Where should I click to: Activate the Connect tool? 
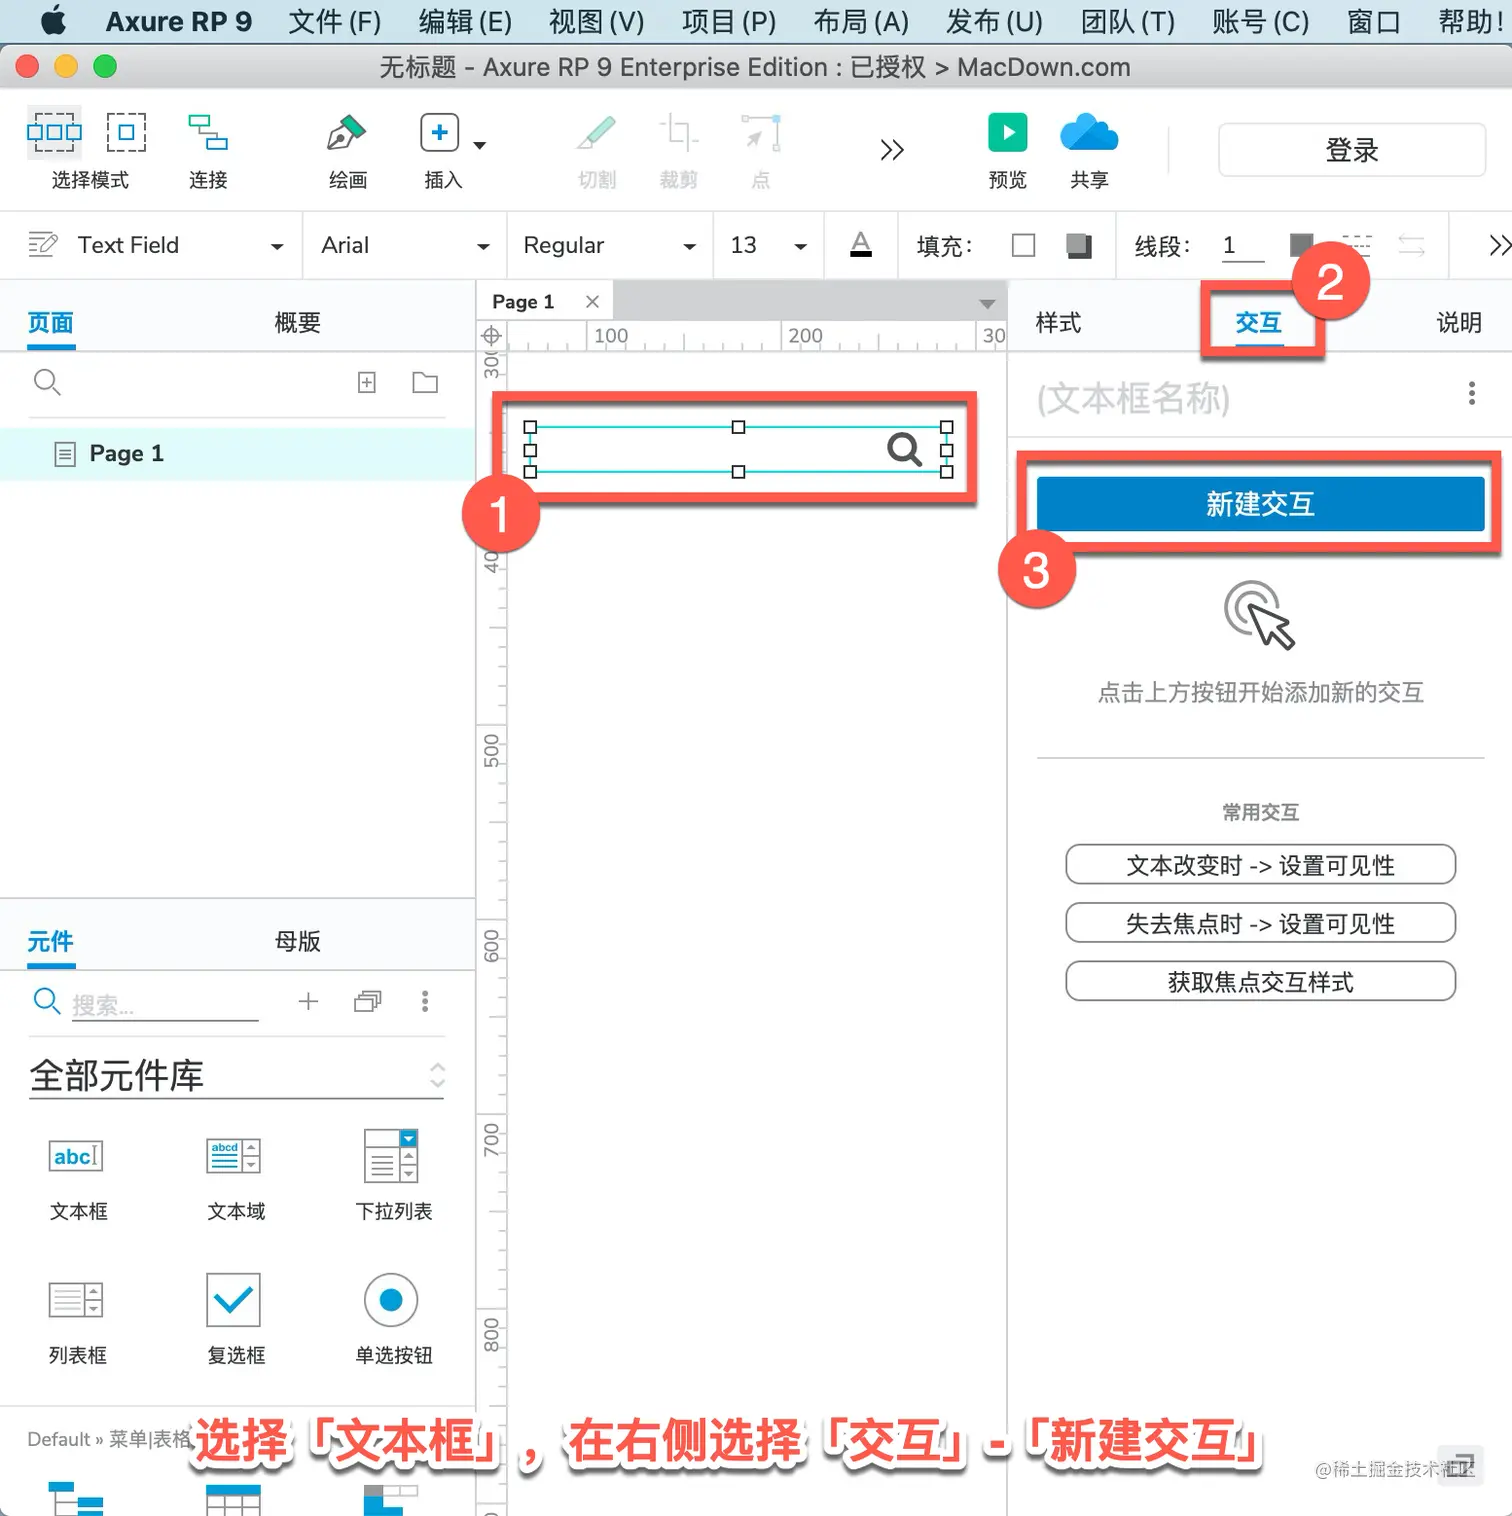point(208,132)
